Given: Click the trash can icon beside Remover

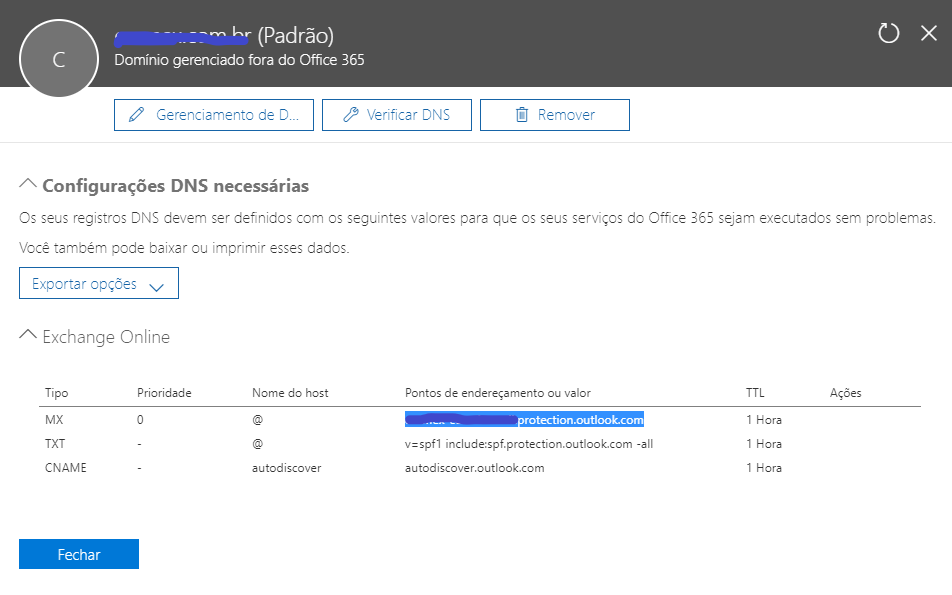Looking at the screenshot, I should pyautogui.click(x=522, y=114).
